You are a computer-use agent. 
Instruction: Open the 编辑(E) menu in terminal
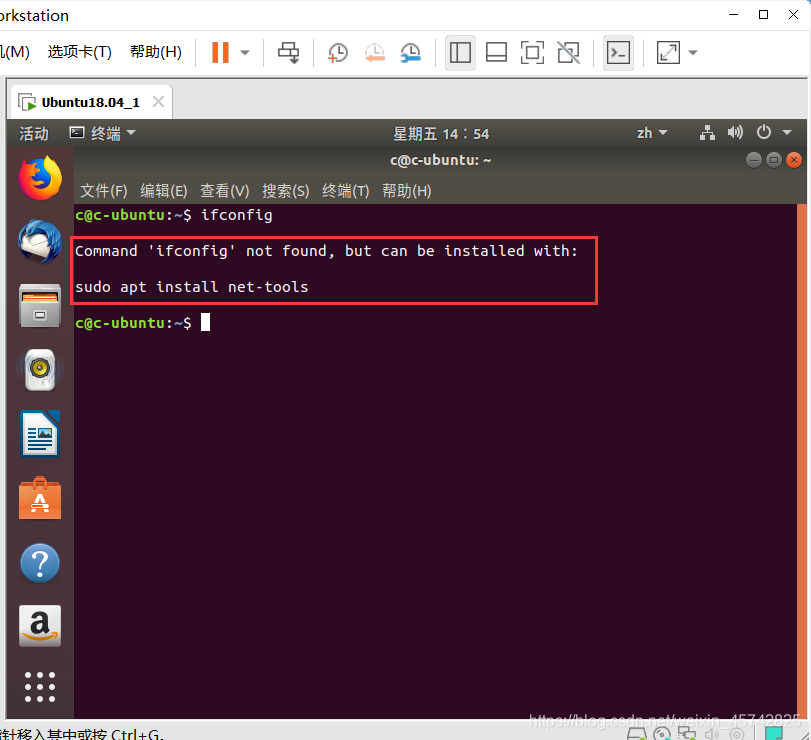coord(162,190)
